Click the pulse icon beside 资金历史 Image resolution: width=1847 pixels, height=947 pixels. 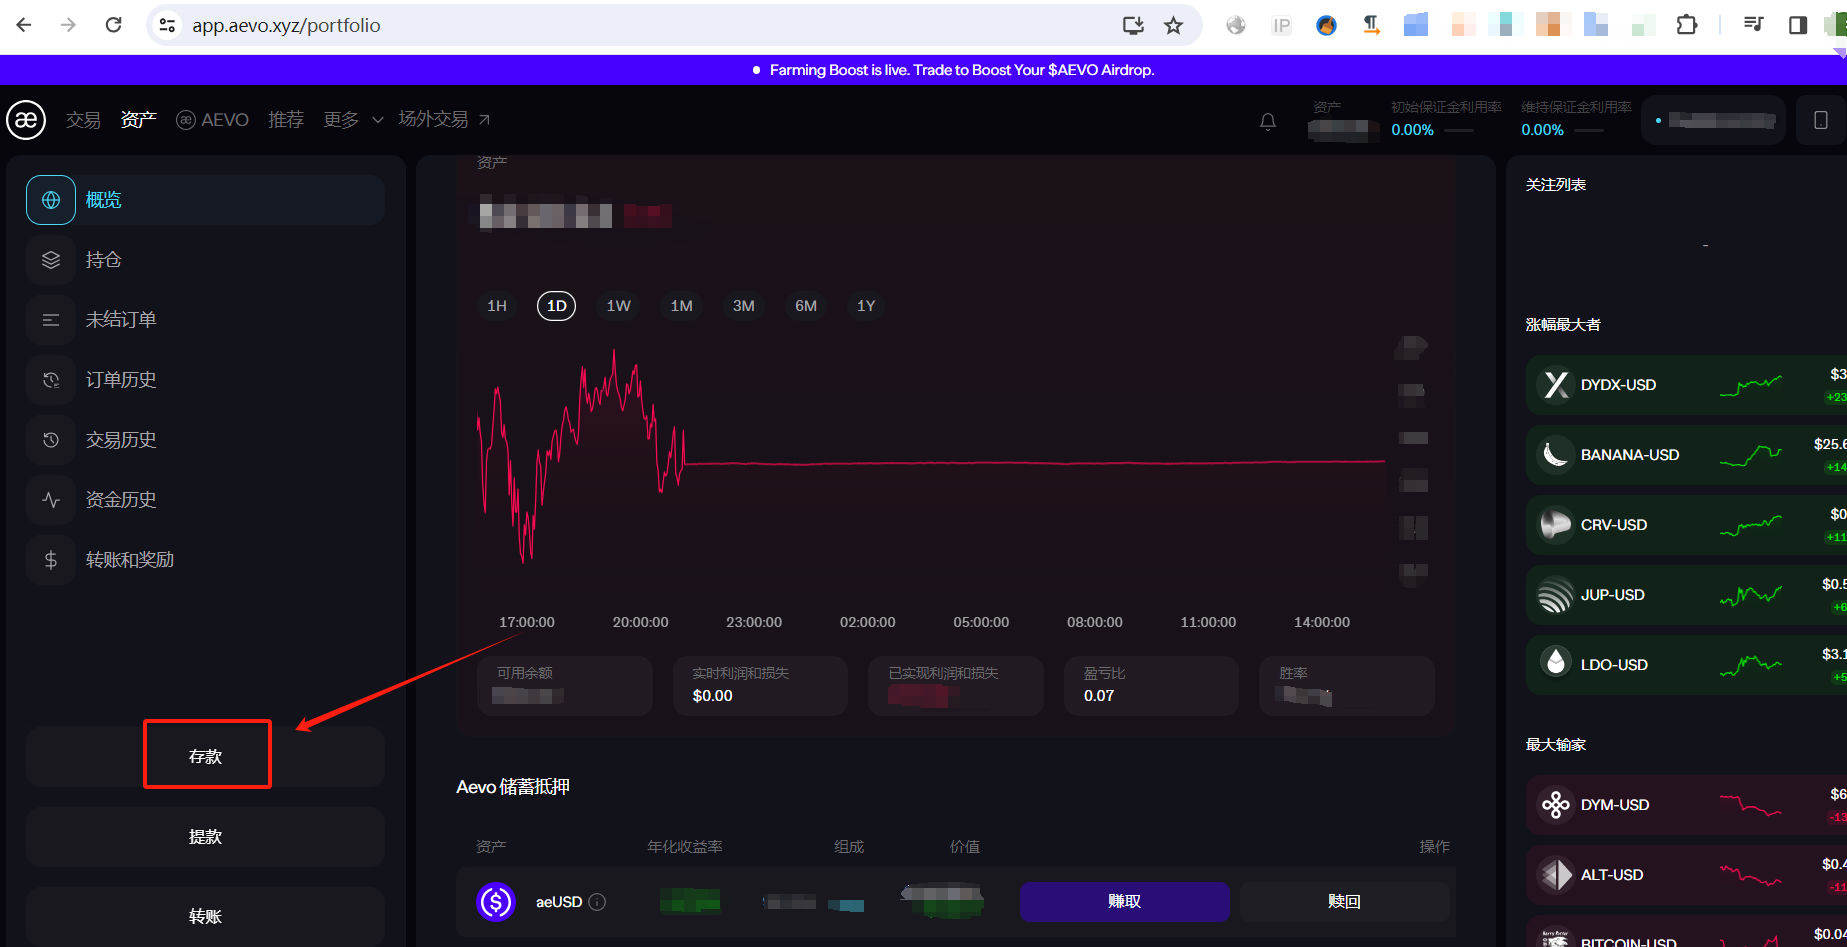coord(51,500)
